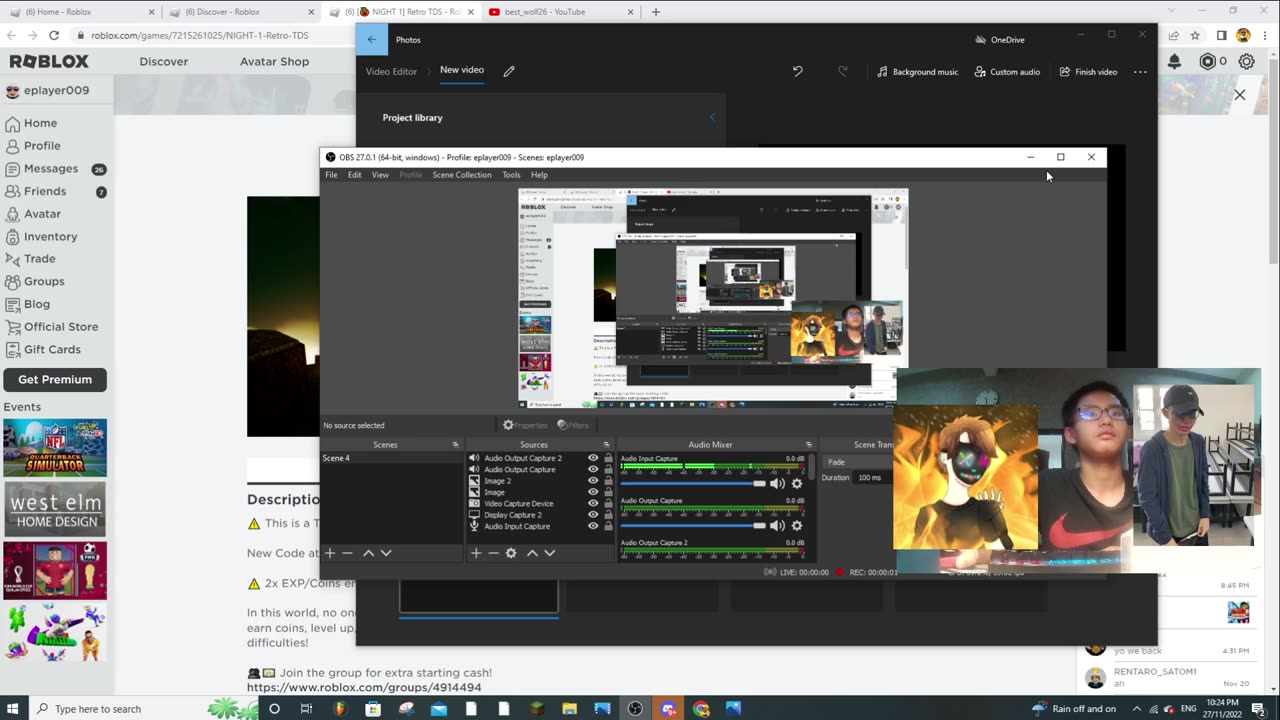
Task: Add a new scene with plus icon
Action: (x=330, y=553)
